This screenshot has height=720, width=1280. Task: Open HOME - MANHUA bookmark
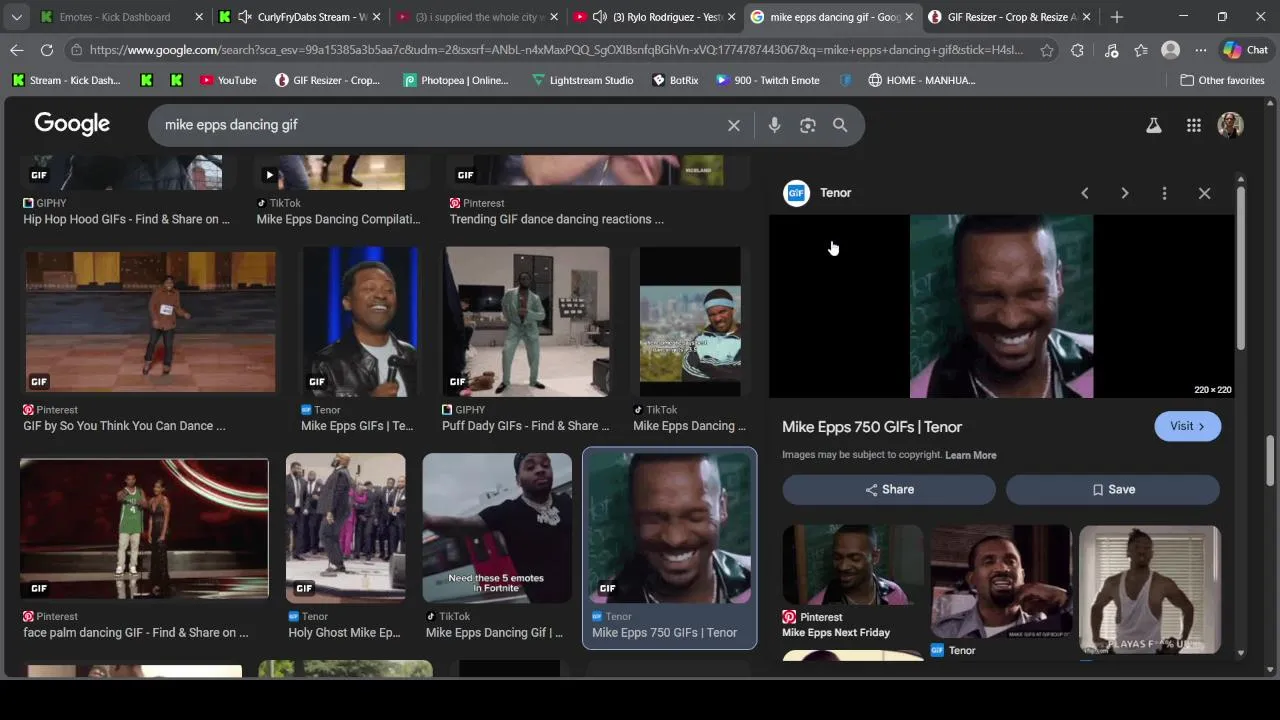(x=922, y=80)
